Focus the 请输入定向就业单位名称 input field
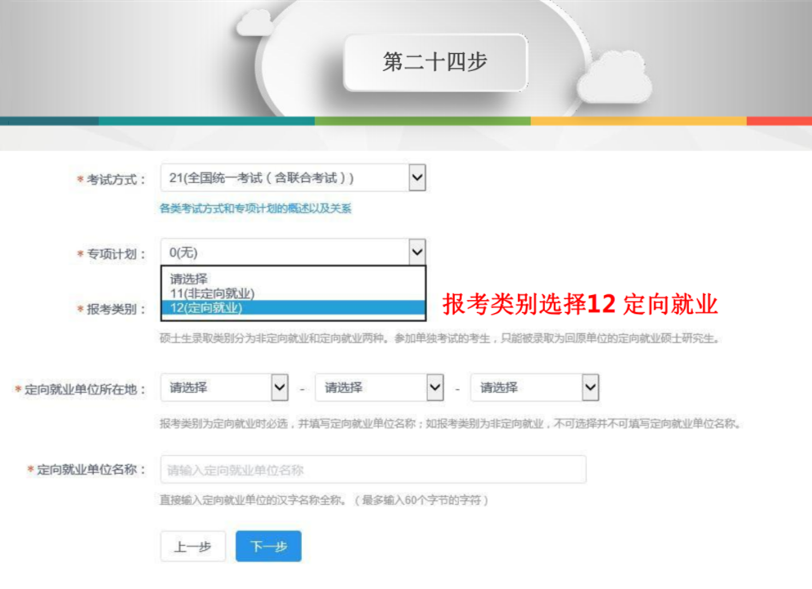The height and width of the screenshot is (589, 812). [x=373, y=469]
